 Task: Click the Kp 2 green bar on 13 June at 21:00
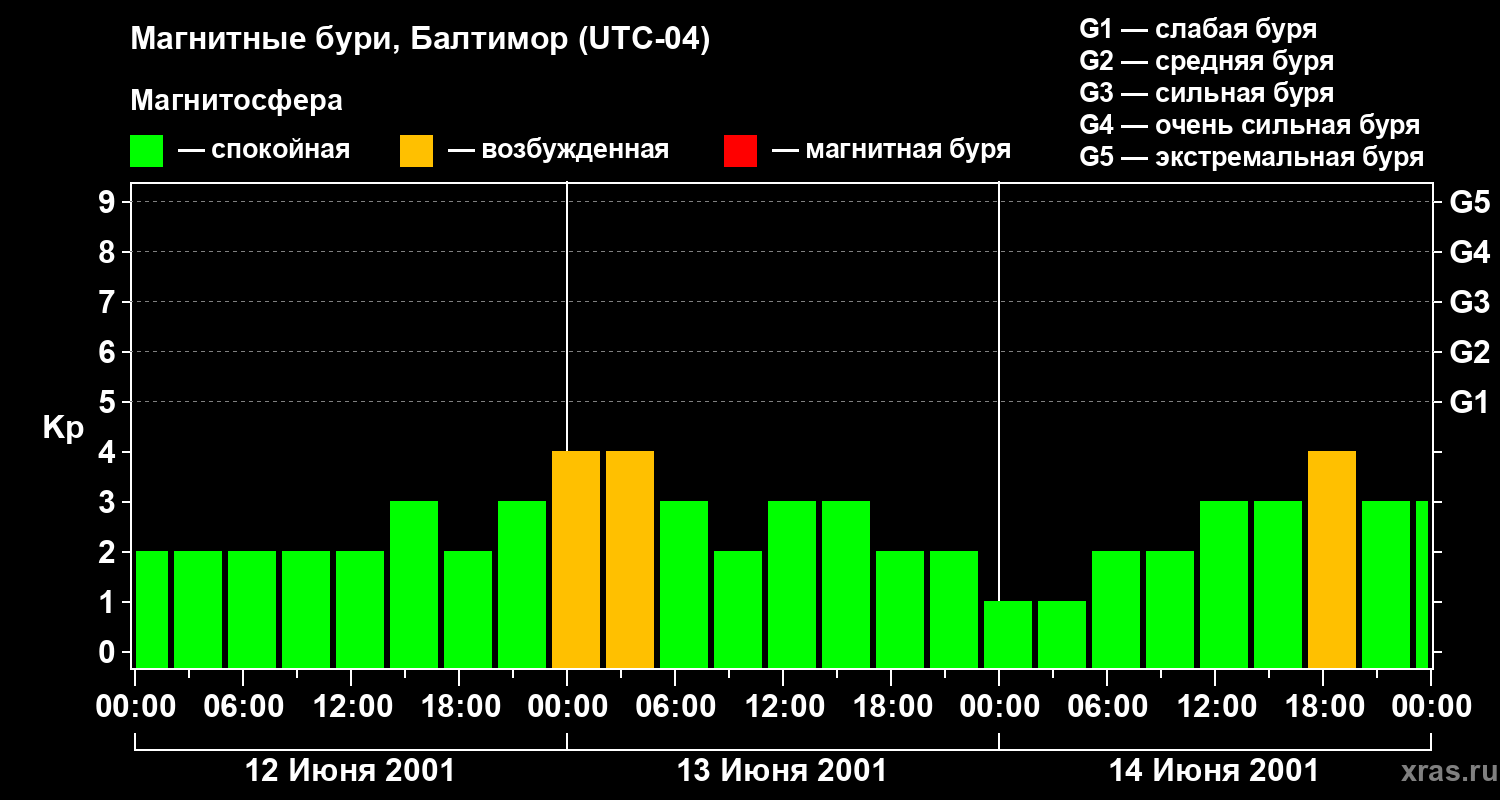tap(954, 609)
